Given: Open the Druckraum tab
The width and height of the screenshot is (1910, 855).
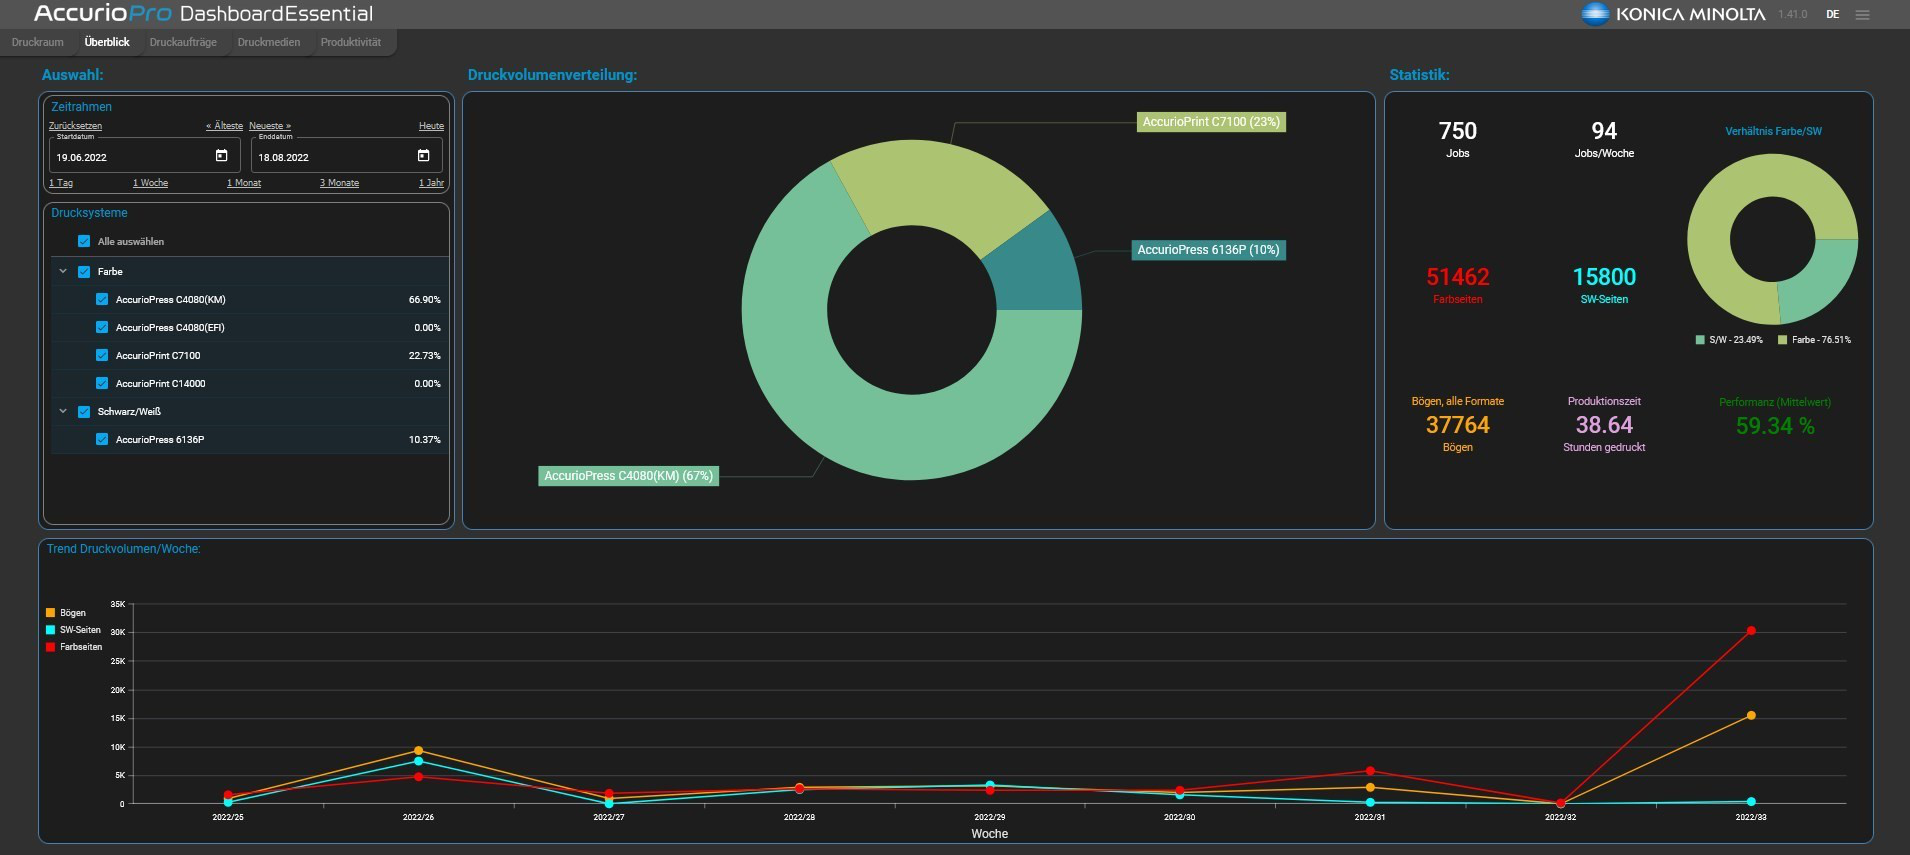Looking at the screenshot, I should [37, 42].
